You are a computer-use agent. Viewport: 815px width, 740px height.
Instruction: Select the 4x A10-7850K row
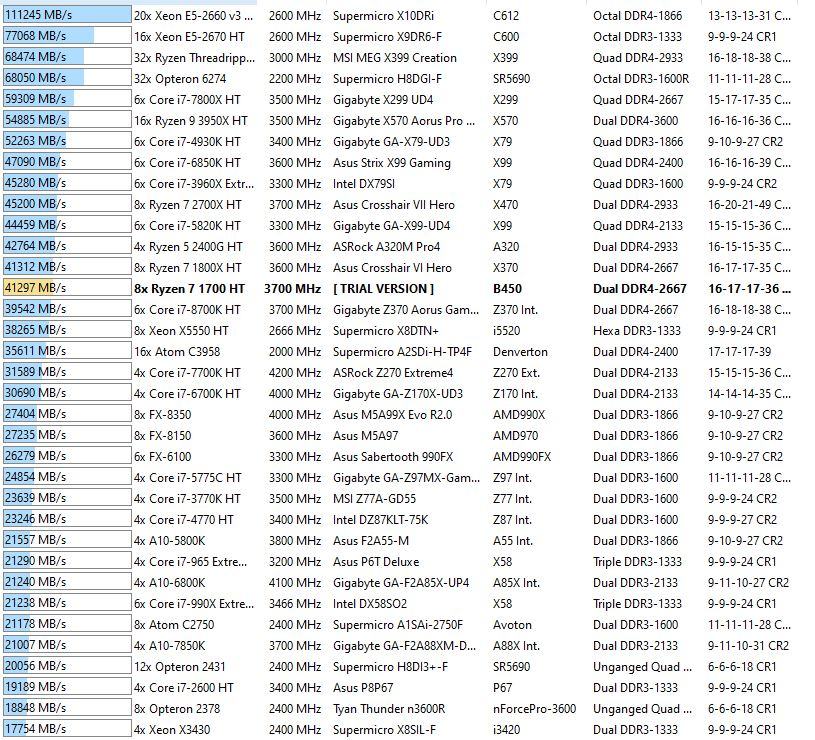point(397,645)
